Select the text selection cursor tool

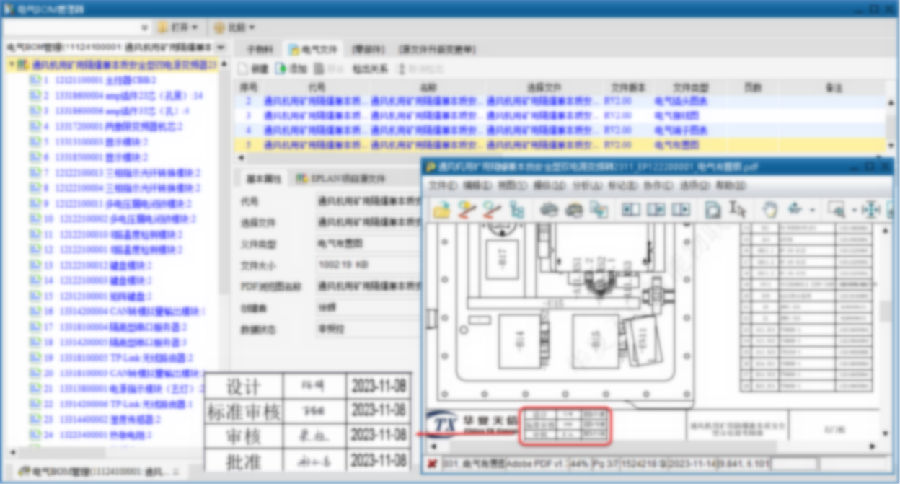(x=738, y=210)
